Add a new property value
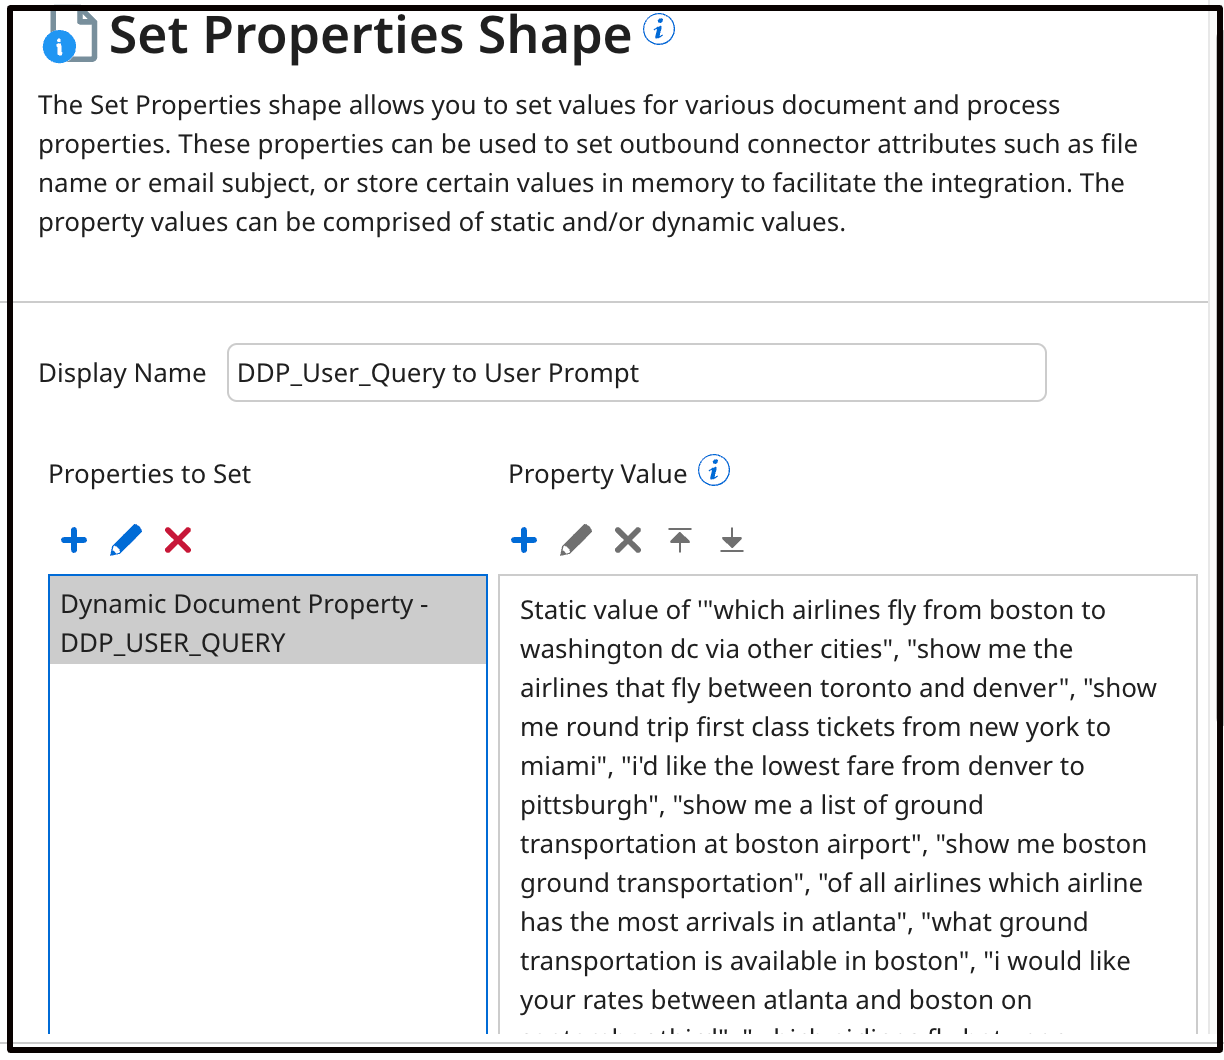Screen dimensions: 1224x1060 524,540
